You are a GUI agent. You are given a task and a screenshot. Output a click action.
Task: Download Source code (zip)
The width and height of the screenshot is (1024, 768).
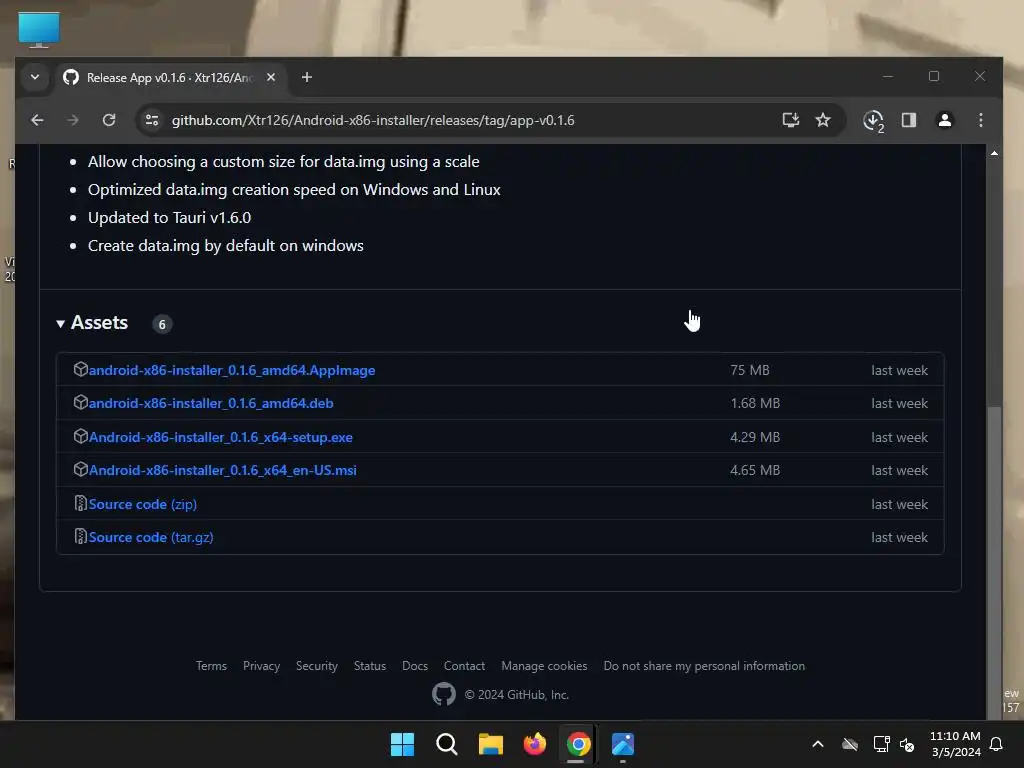coord(142,504)
